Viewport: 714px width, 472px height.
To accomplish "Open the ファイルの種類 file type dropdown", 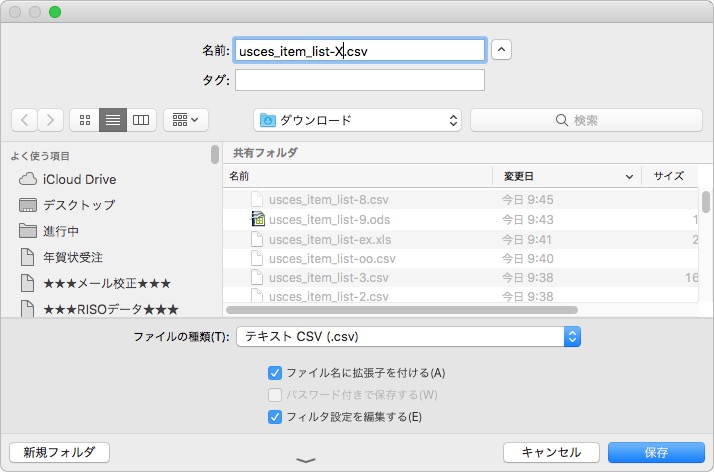I will pyautogui.click(x=408, y=336).
